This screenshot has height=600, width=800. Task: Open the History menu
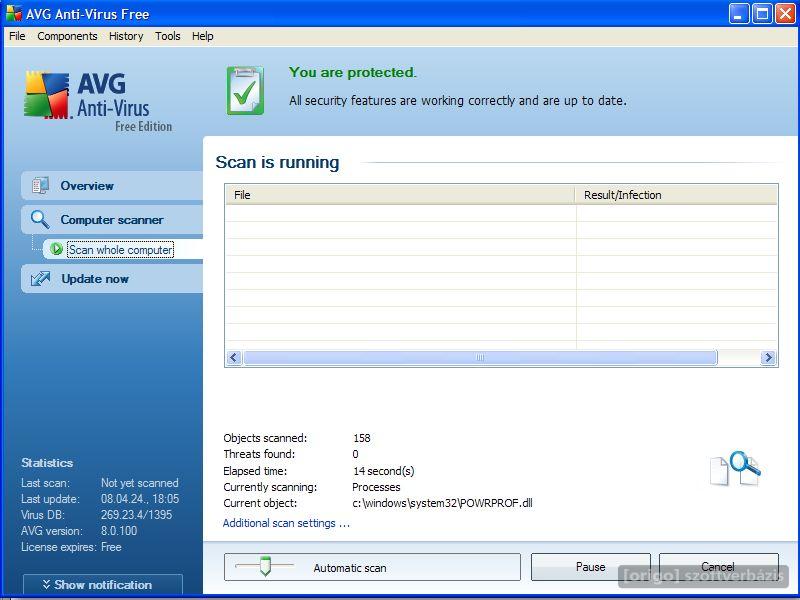pos(126,36)
